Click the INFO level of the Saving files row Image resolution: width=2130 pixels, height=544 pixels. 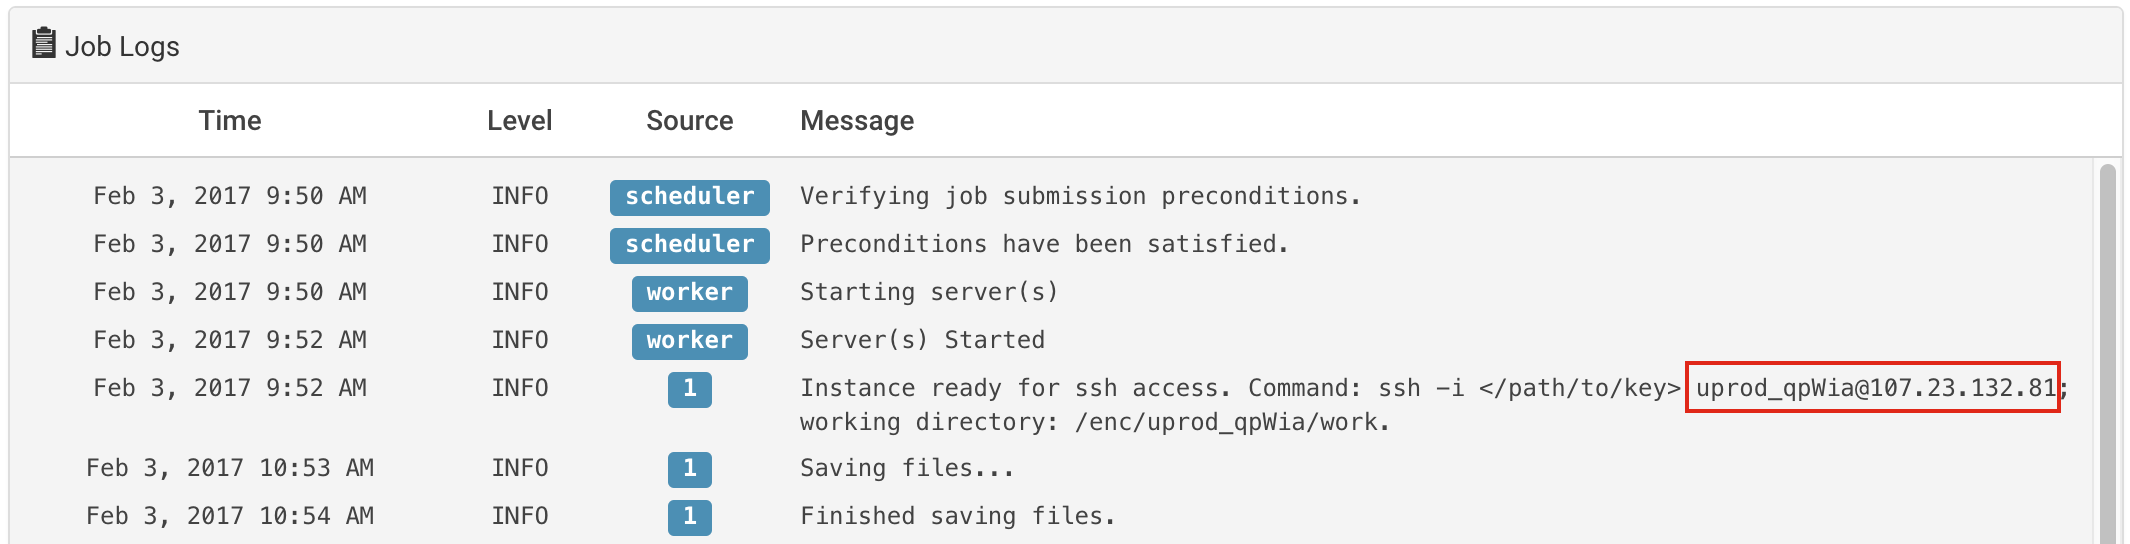(x=519, y=469)
